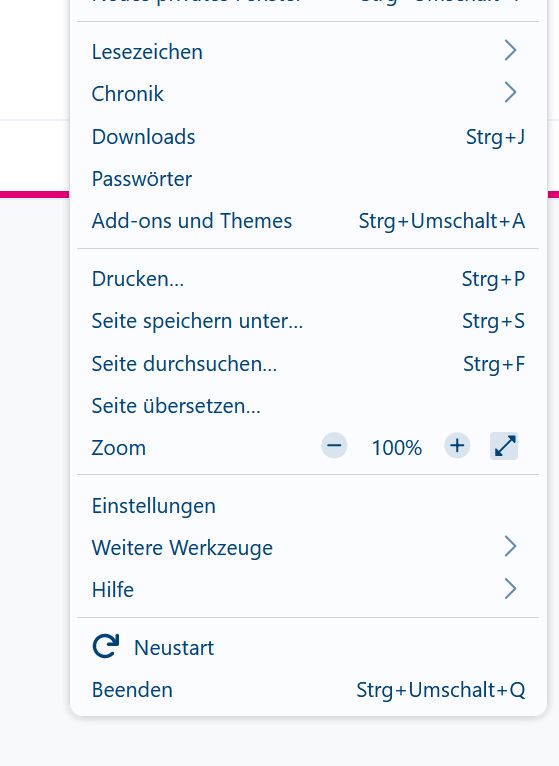Toggle fullscreen with the arrows icon
559x766 pixels.
tap(504, 446)
